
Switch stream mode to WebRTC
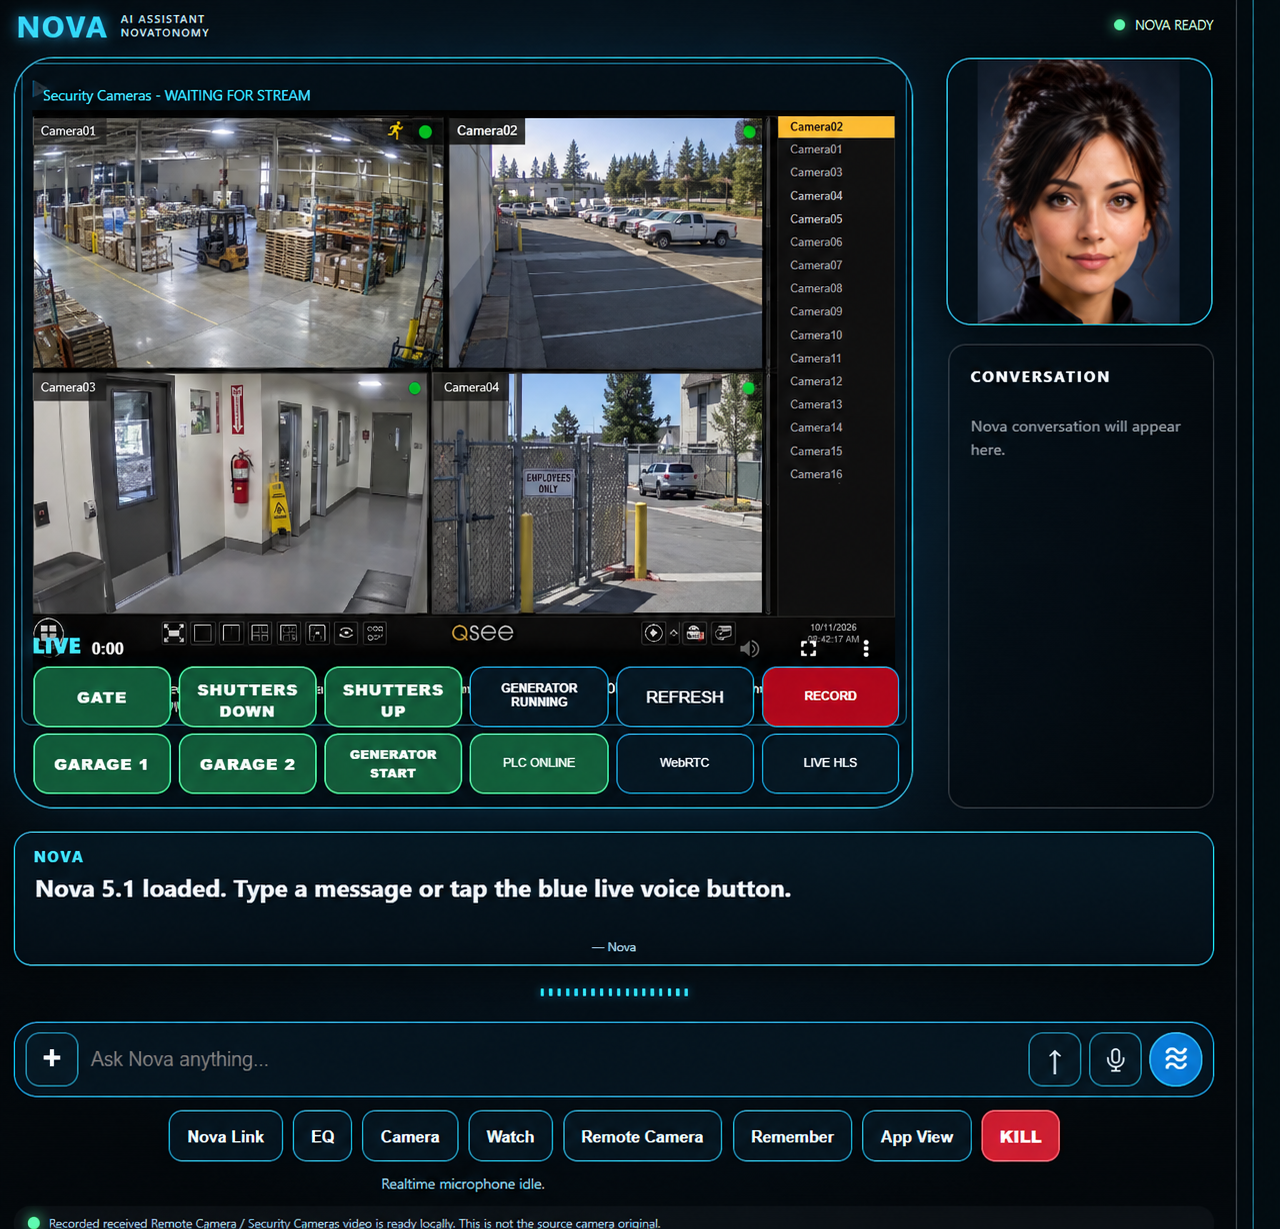(685, 763)
